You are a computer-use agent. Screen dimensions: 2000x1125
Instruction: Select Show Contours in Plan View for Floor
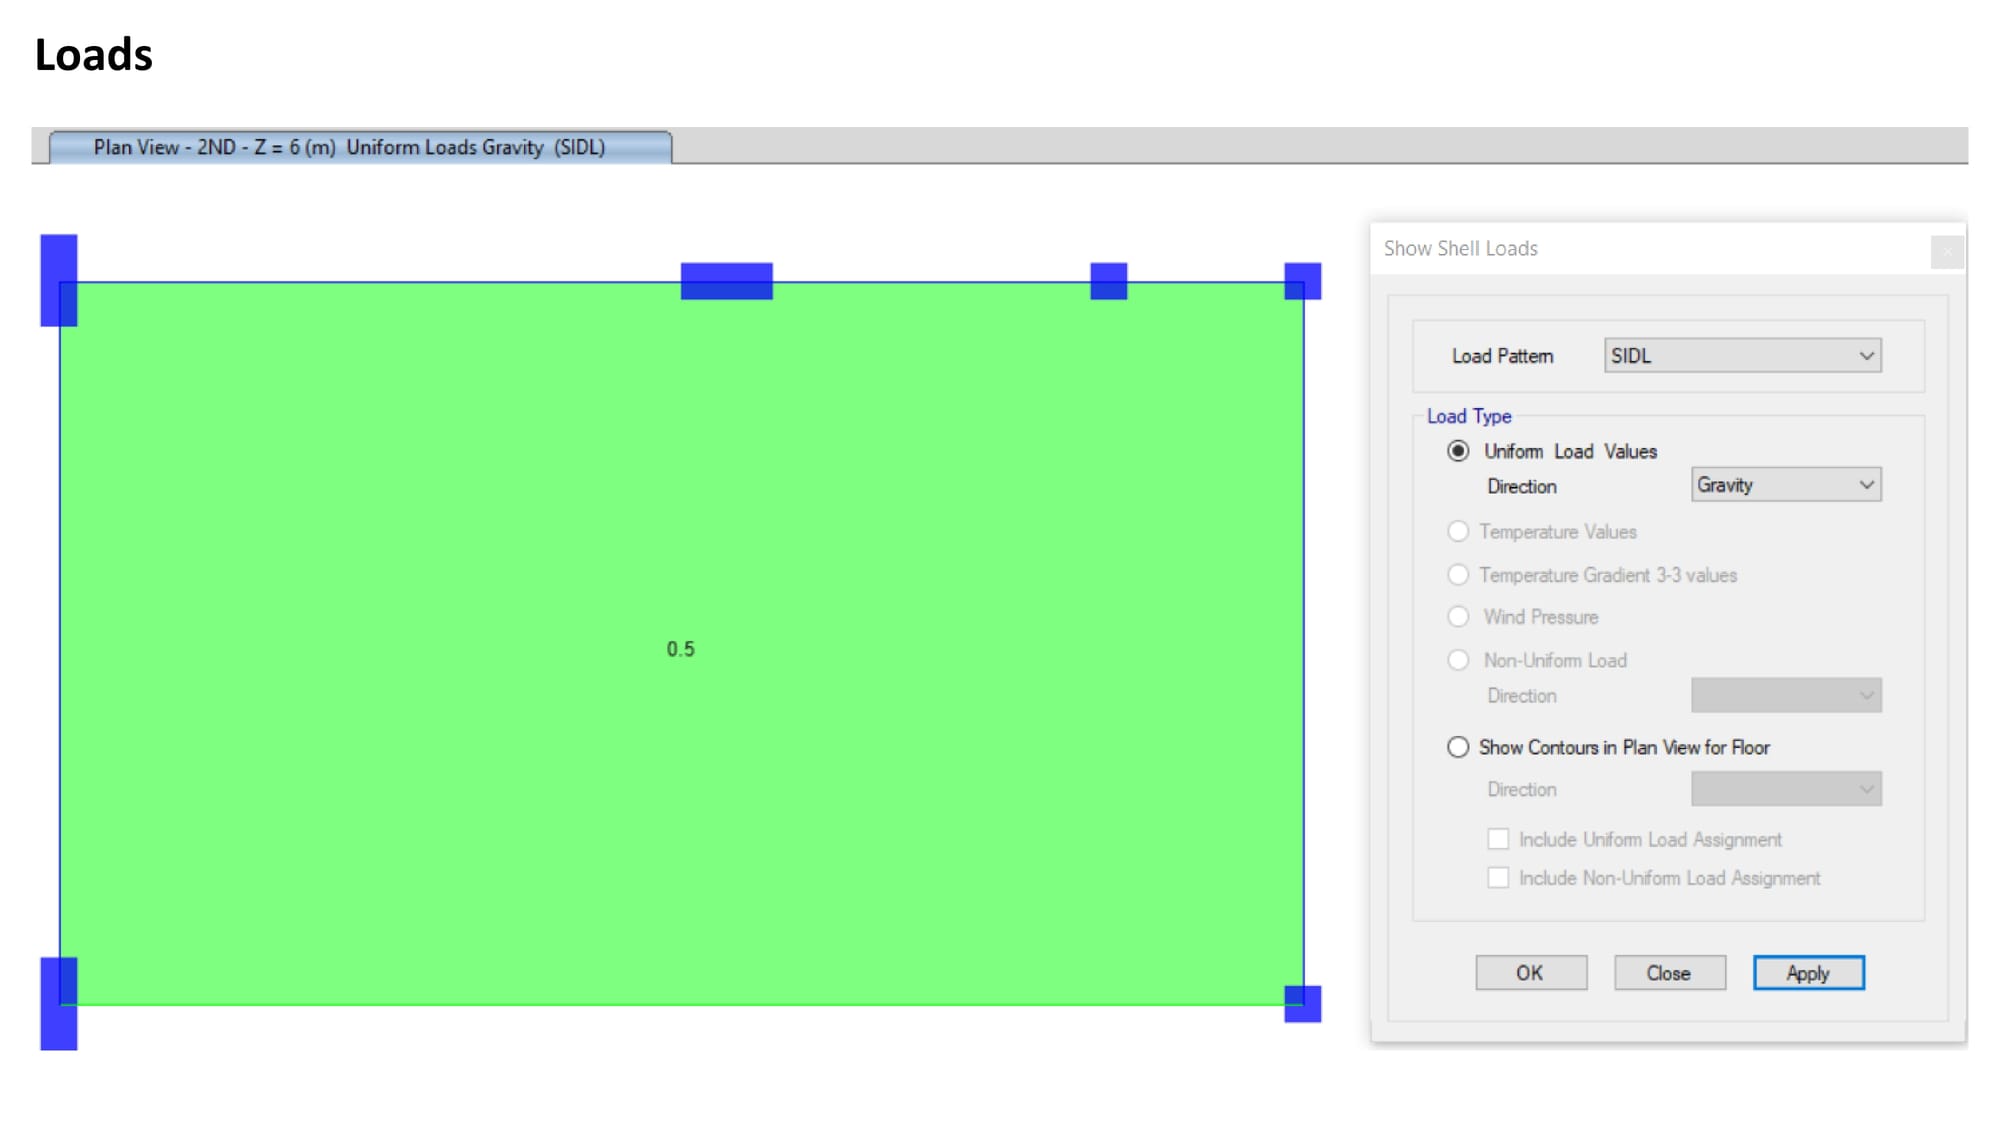pyautogui.click(x=1458, y=747)
